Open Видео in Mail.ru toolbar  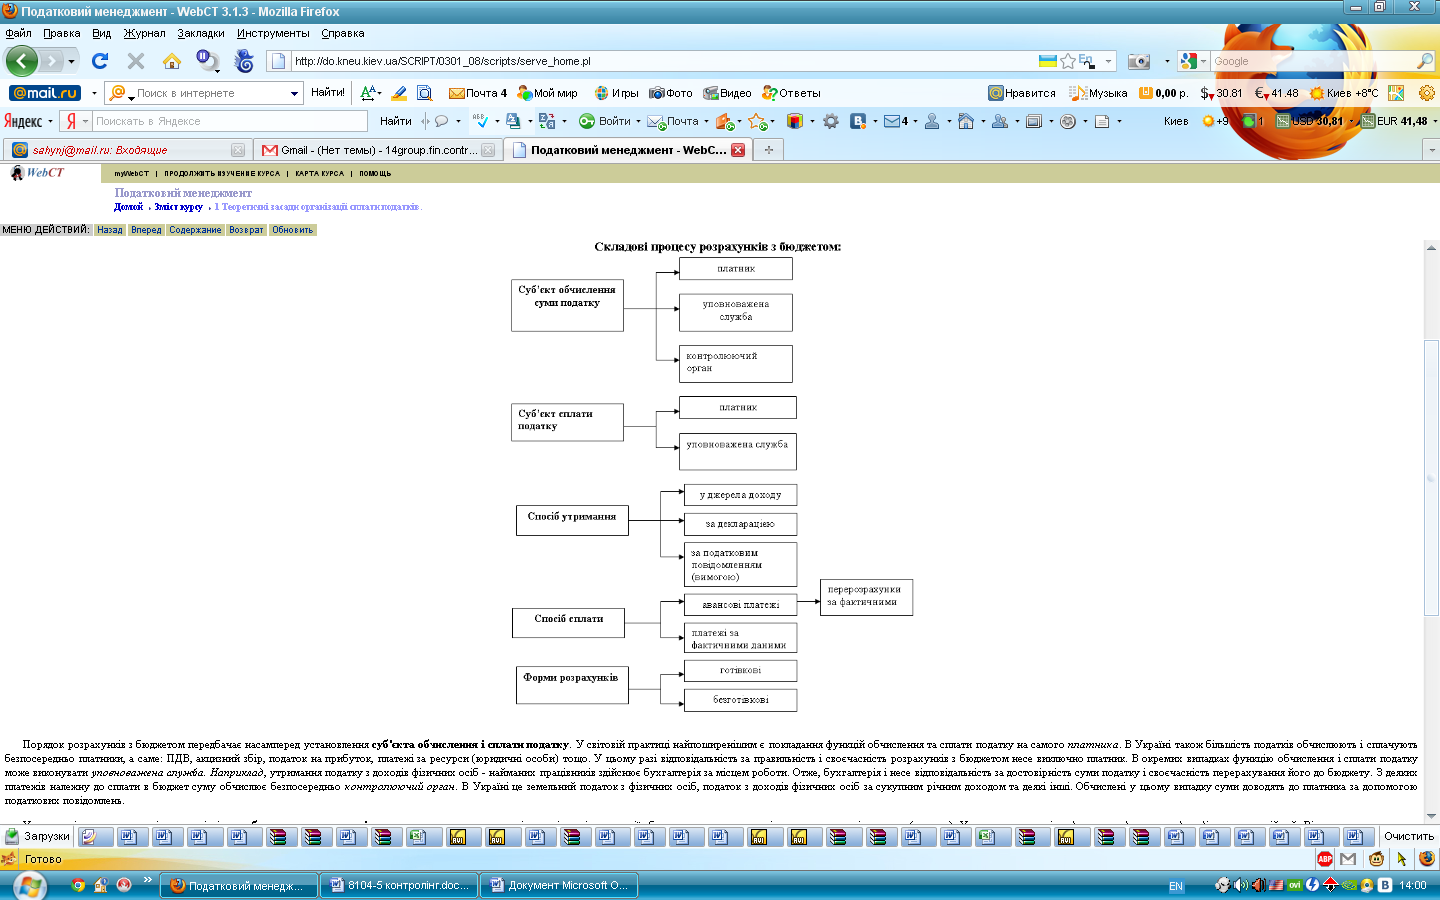(x=727, y=93)
